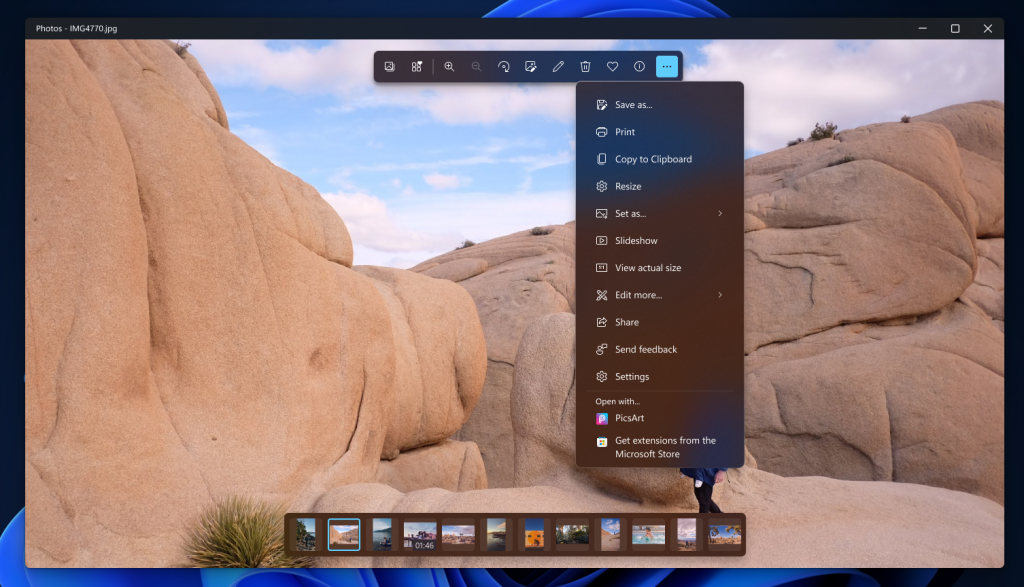Rotate the photo using the rotate icon

pyautogui.click(x=504, y=67)
